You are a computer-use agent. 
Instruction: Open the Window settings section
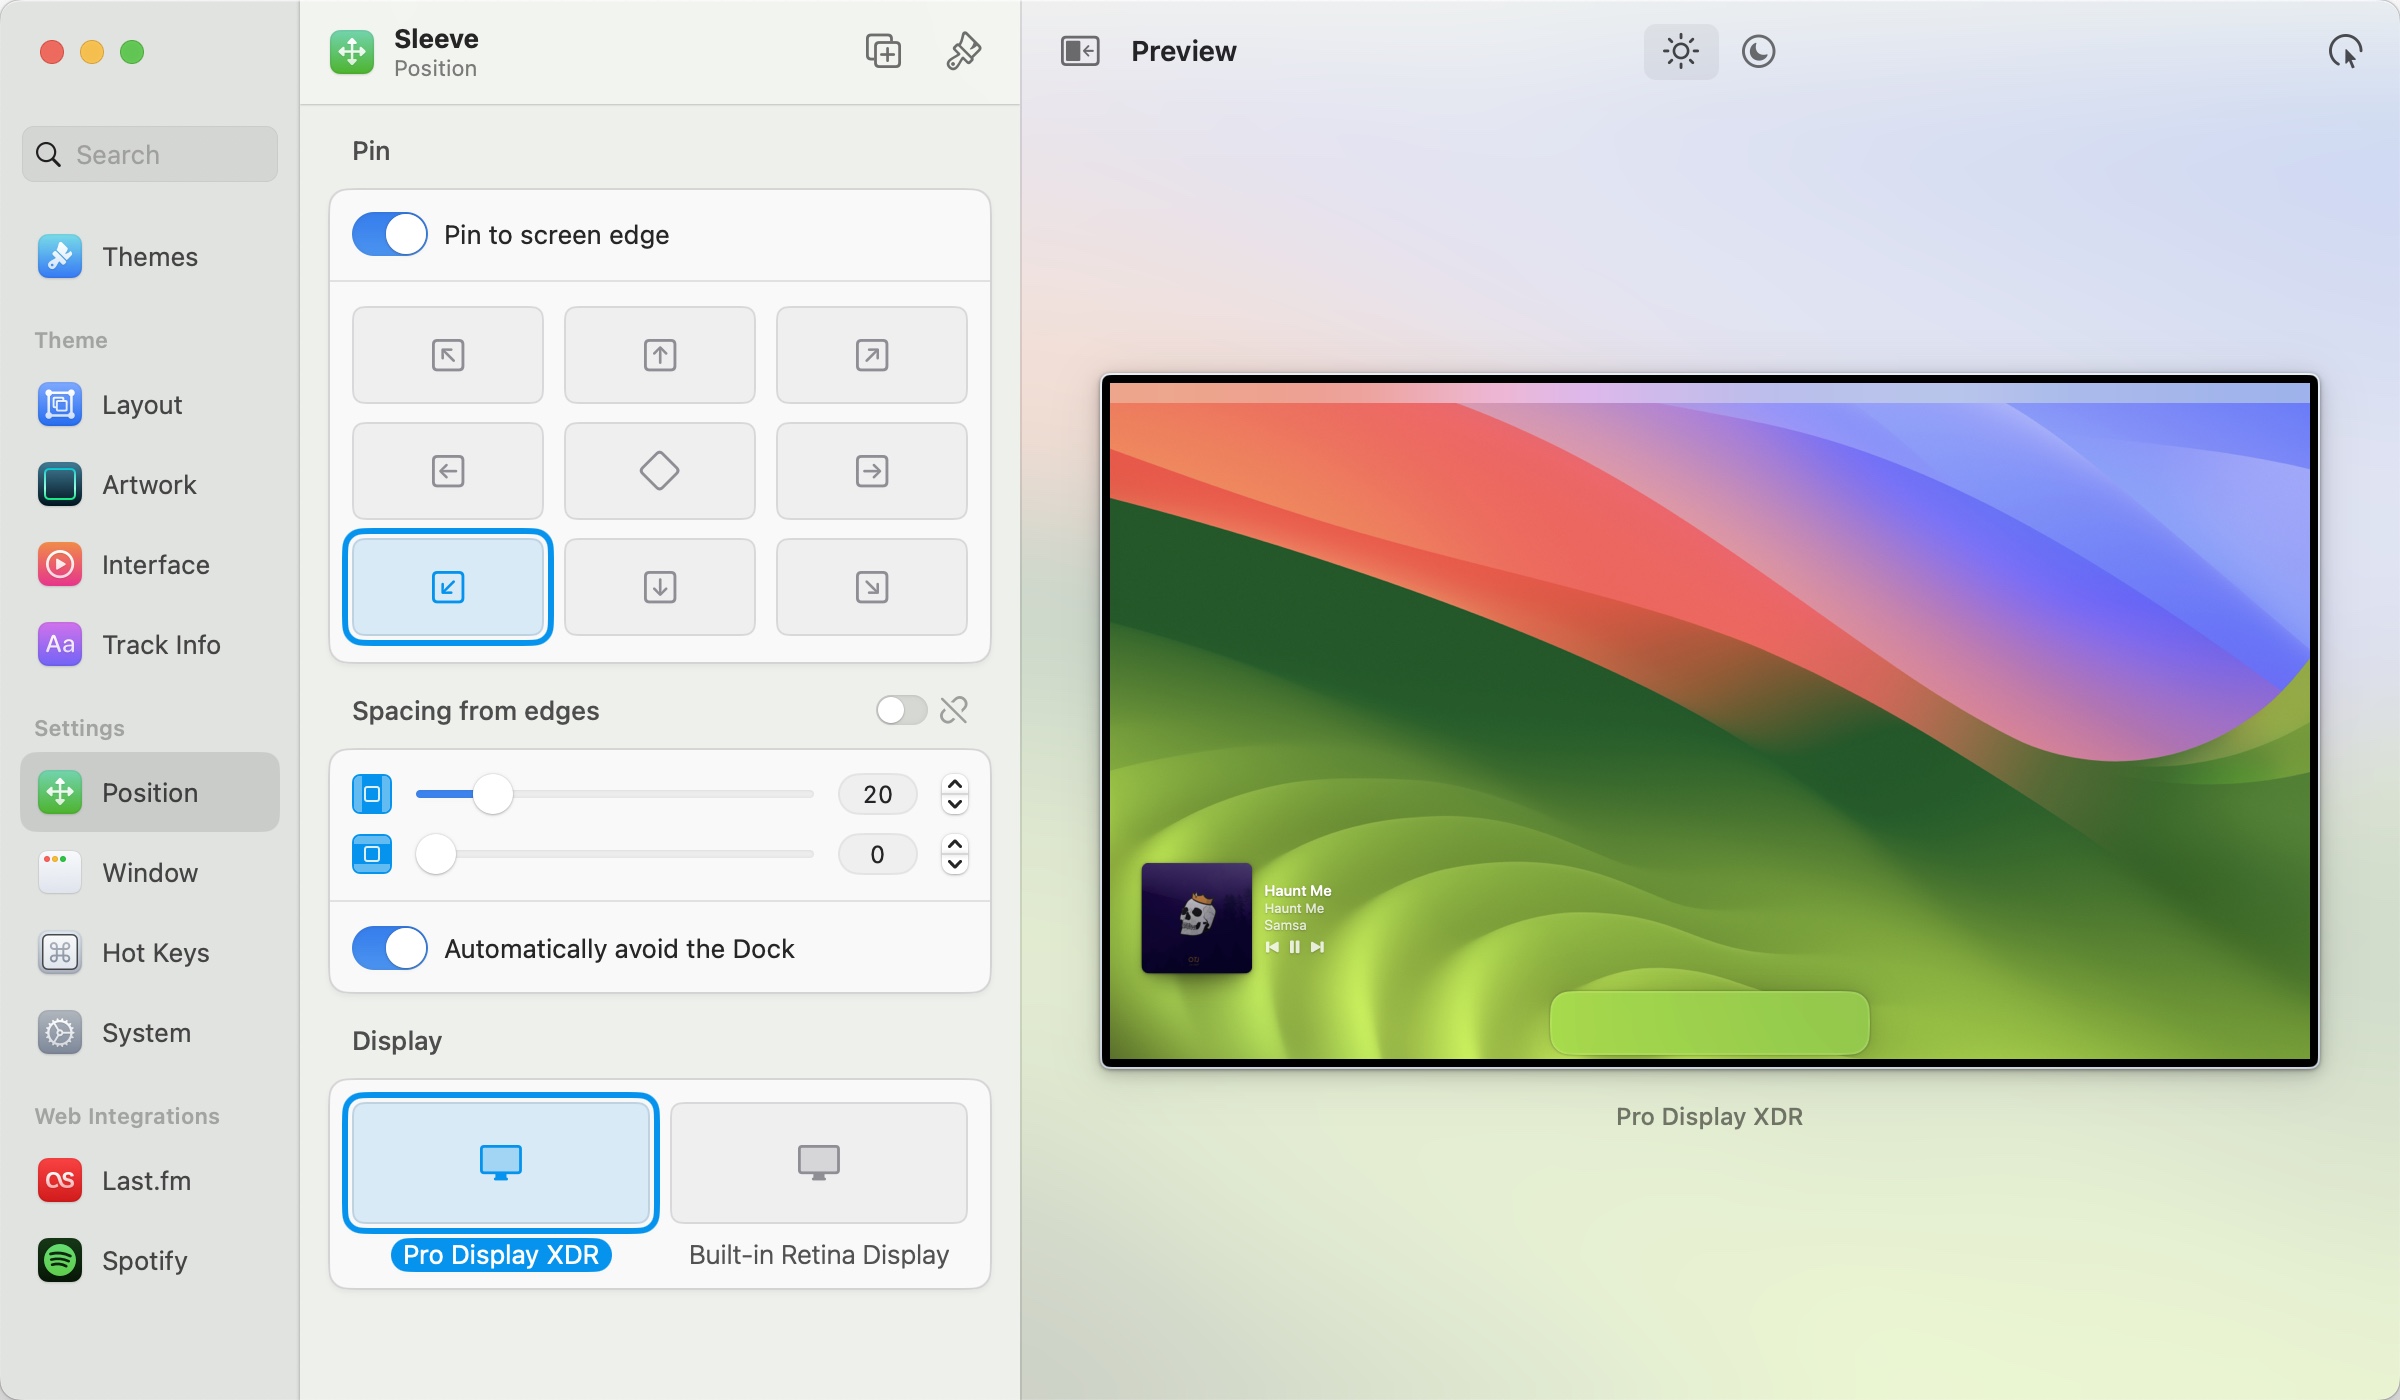(150, 873)
